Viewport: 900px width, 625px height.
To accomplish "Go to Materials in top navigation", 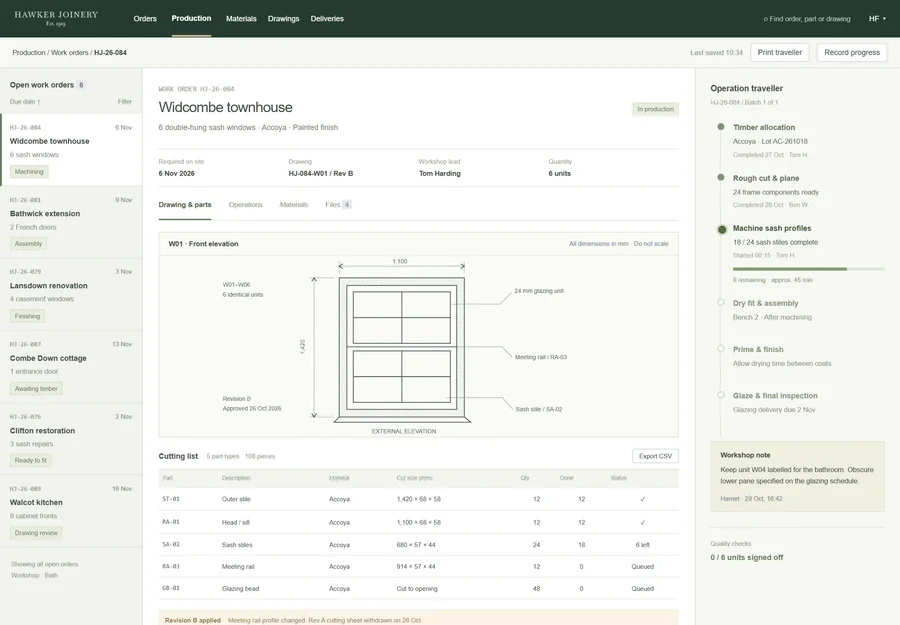I will (x=241, y=18).
